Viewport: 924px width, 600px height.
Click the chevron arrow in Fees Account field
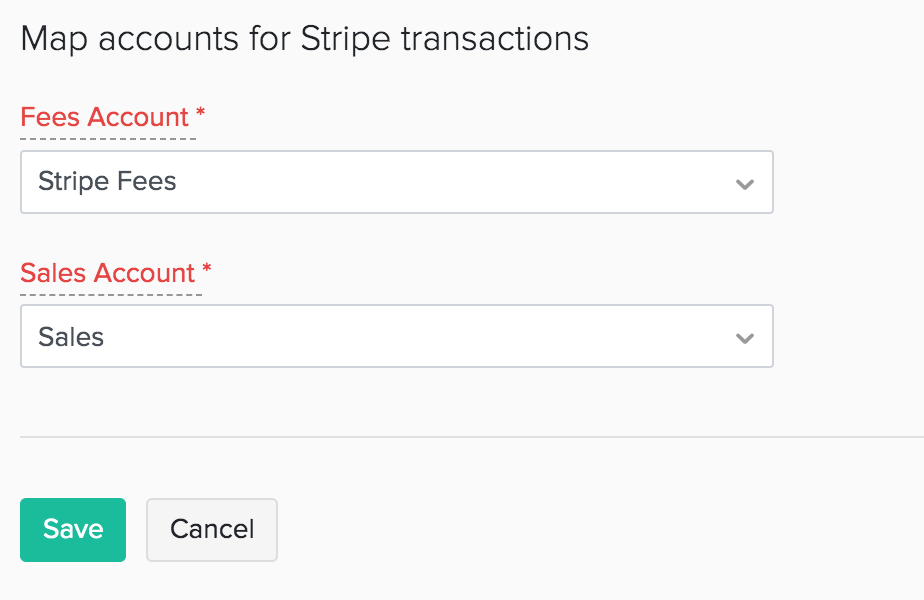744,184
